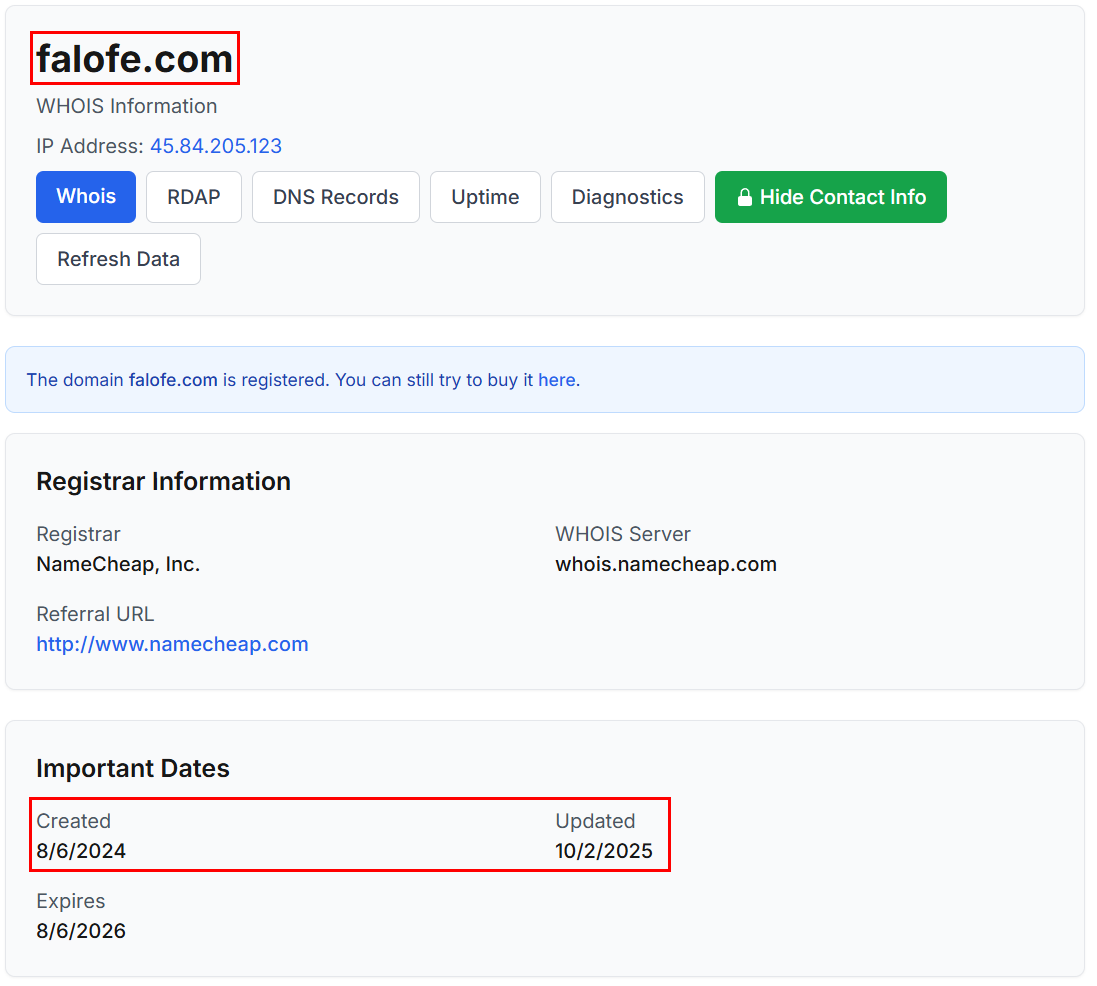Switch to the RDAP view
Viewport: 1097px width, 986px height.
click(193, 197)
